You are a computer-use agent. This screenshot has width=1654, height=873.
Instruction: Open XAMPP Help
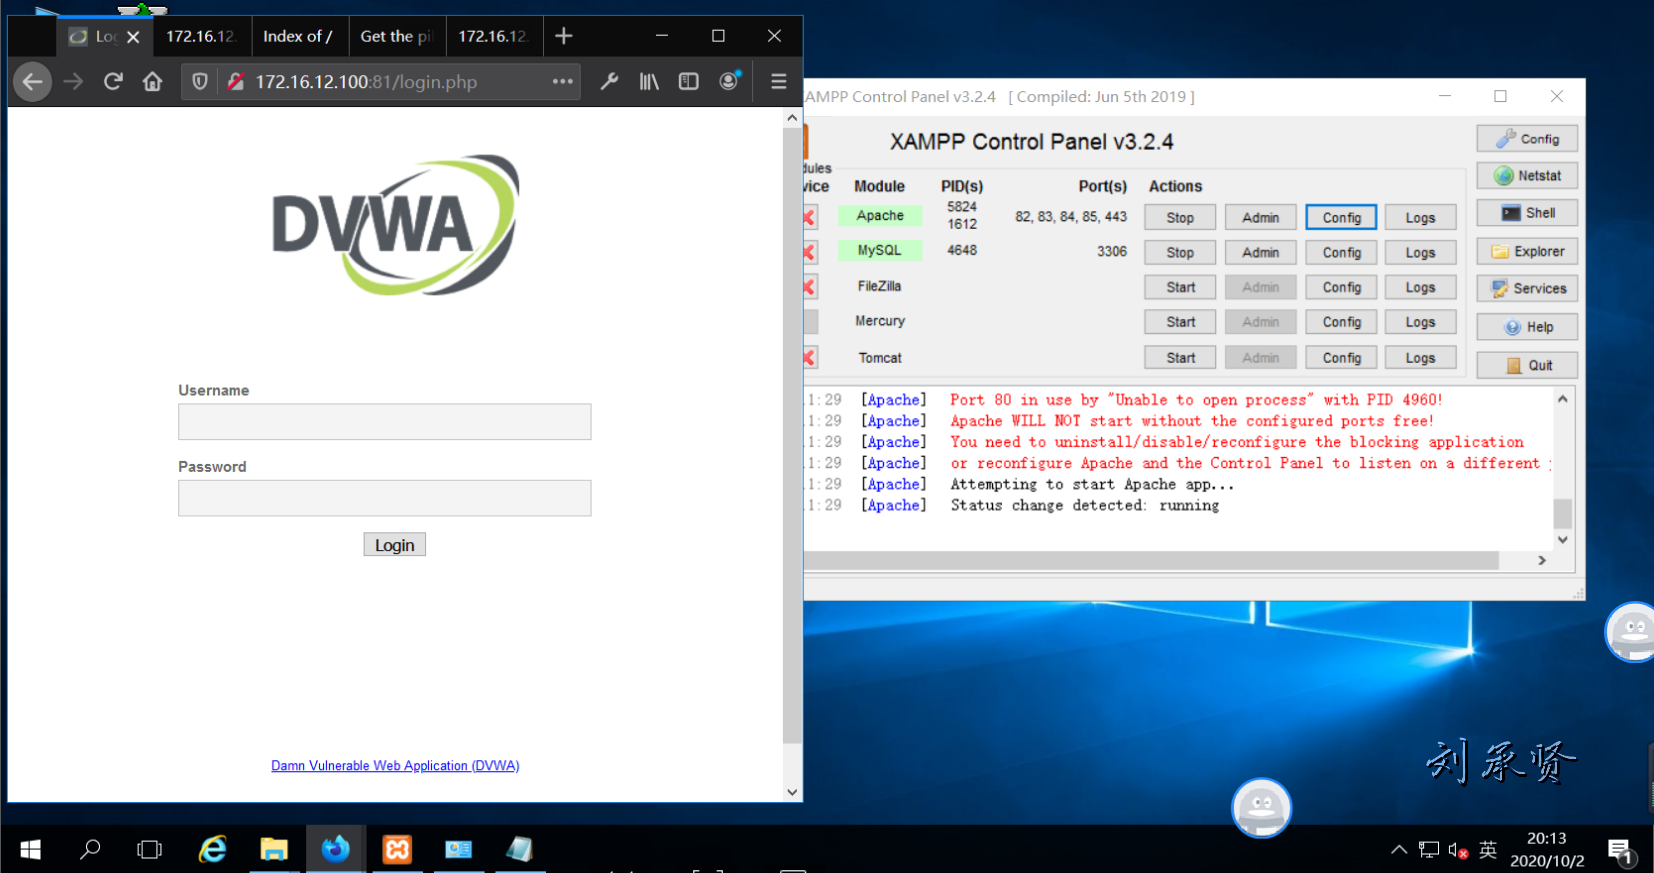tap(1527, 327)
